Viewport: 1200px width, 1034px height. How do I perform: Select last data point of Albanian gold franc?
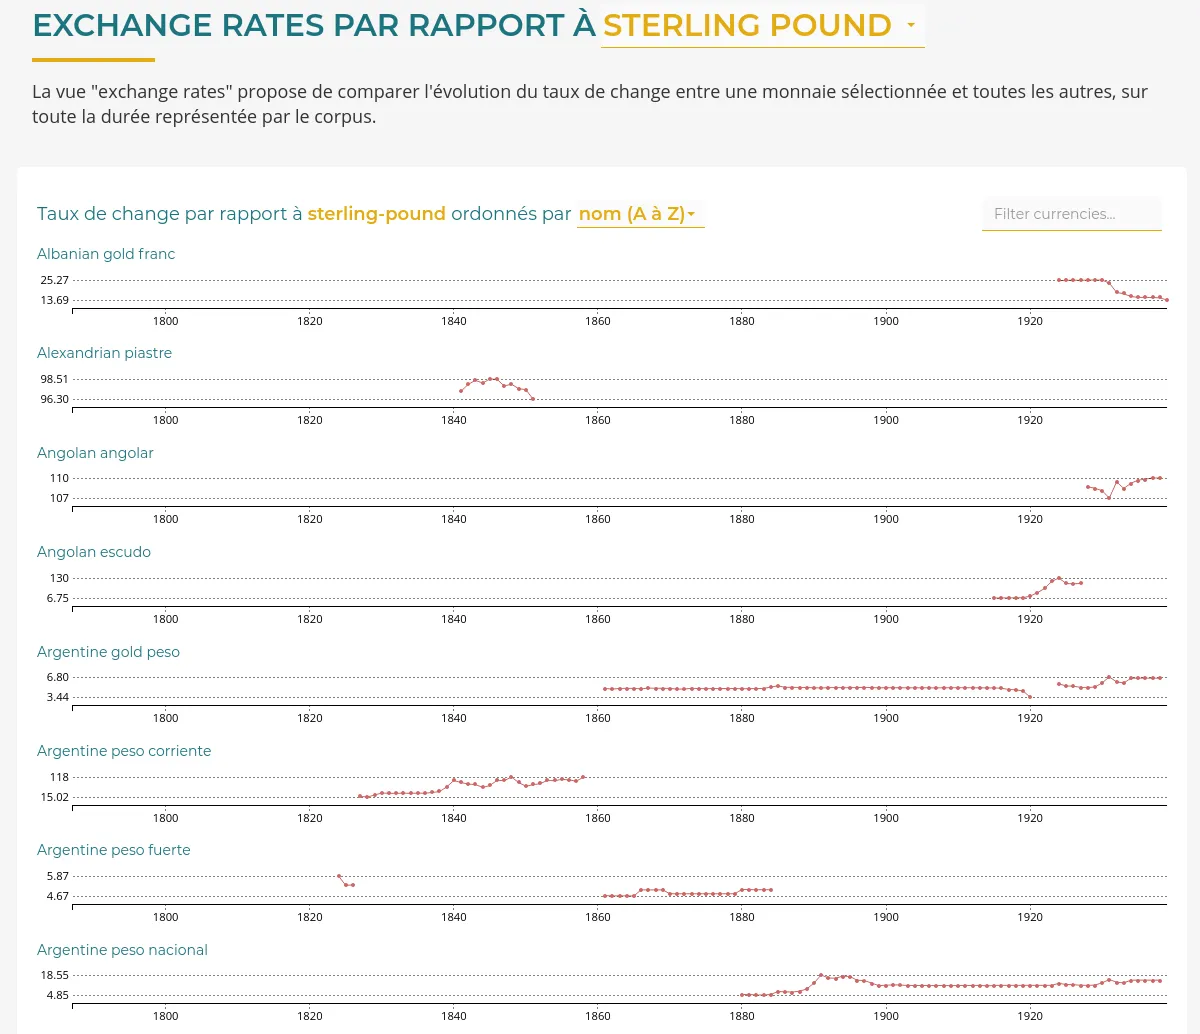coord(1167,300)
